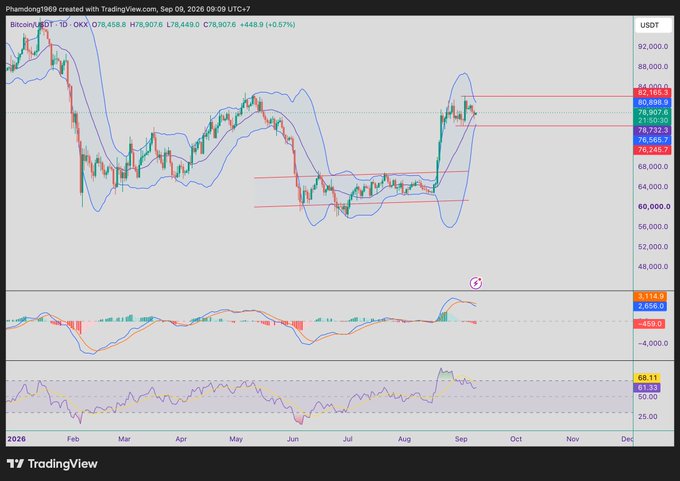The image size is (680, 481).
Task: Click the purple lightning bolt icon on chart
Action: [476, 283]
